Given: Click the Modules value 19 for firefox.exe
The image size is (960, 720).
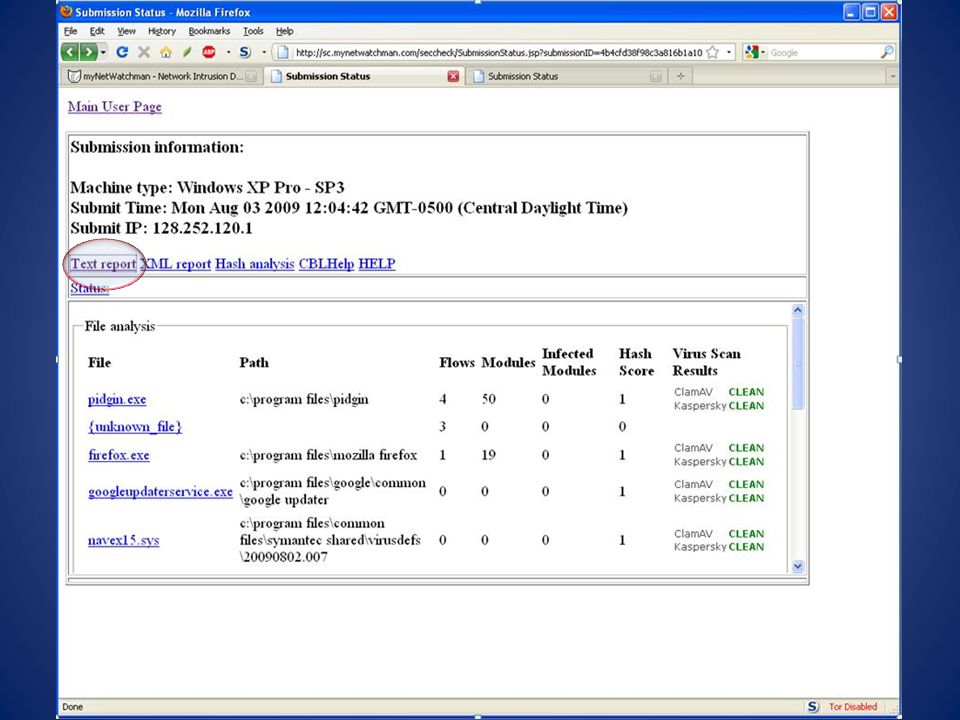Looking at the screenshot, I should [x=489, y=455].
